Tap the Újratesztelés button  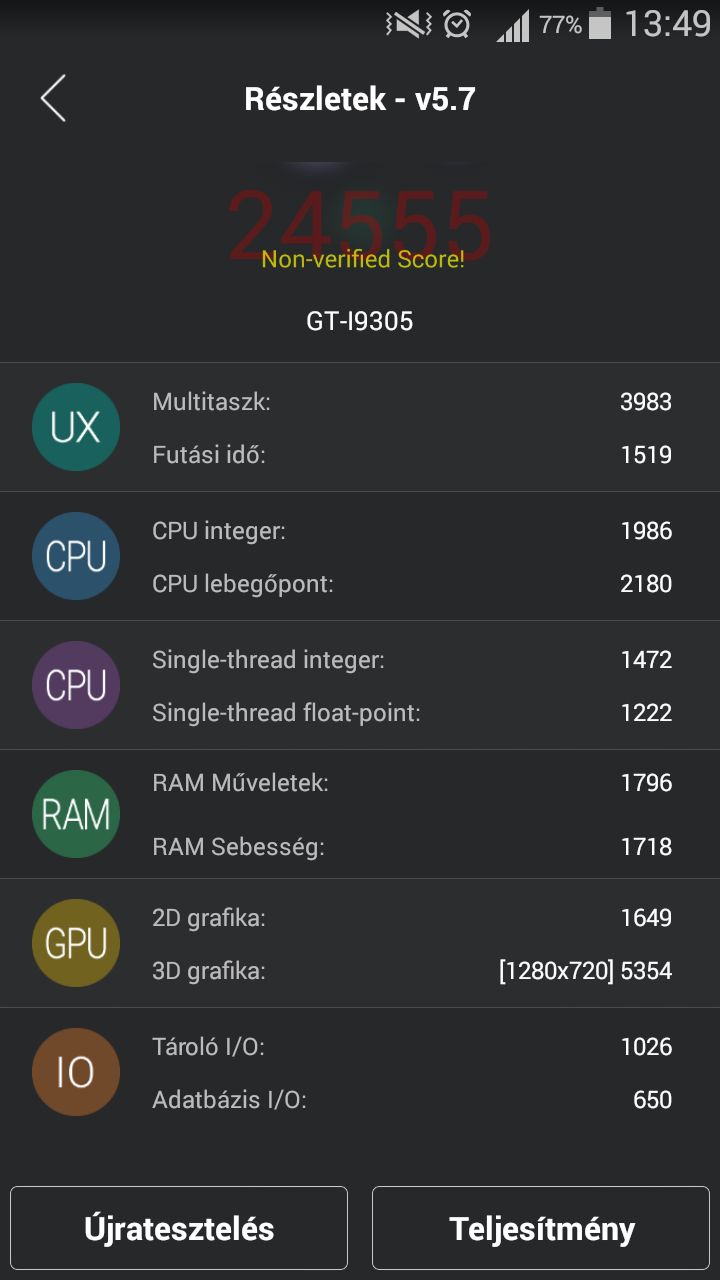coord(179,1228)
